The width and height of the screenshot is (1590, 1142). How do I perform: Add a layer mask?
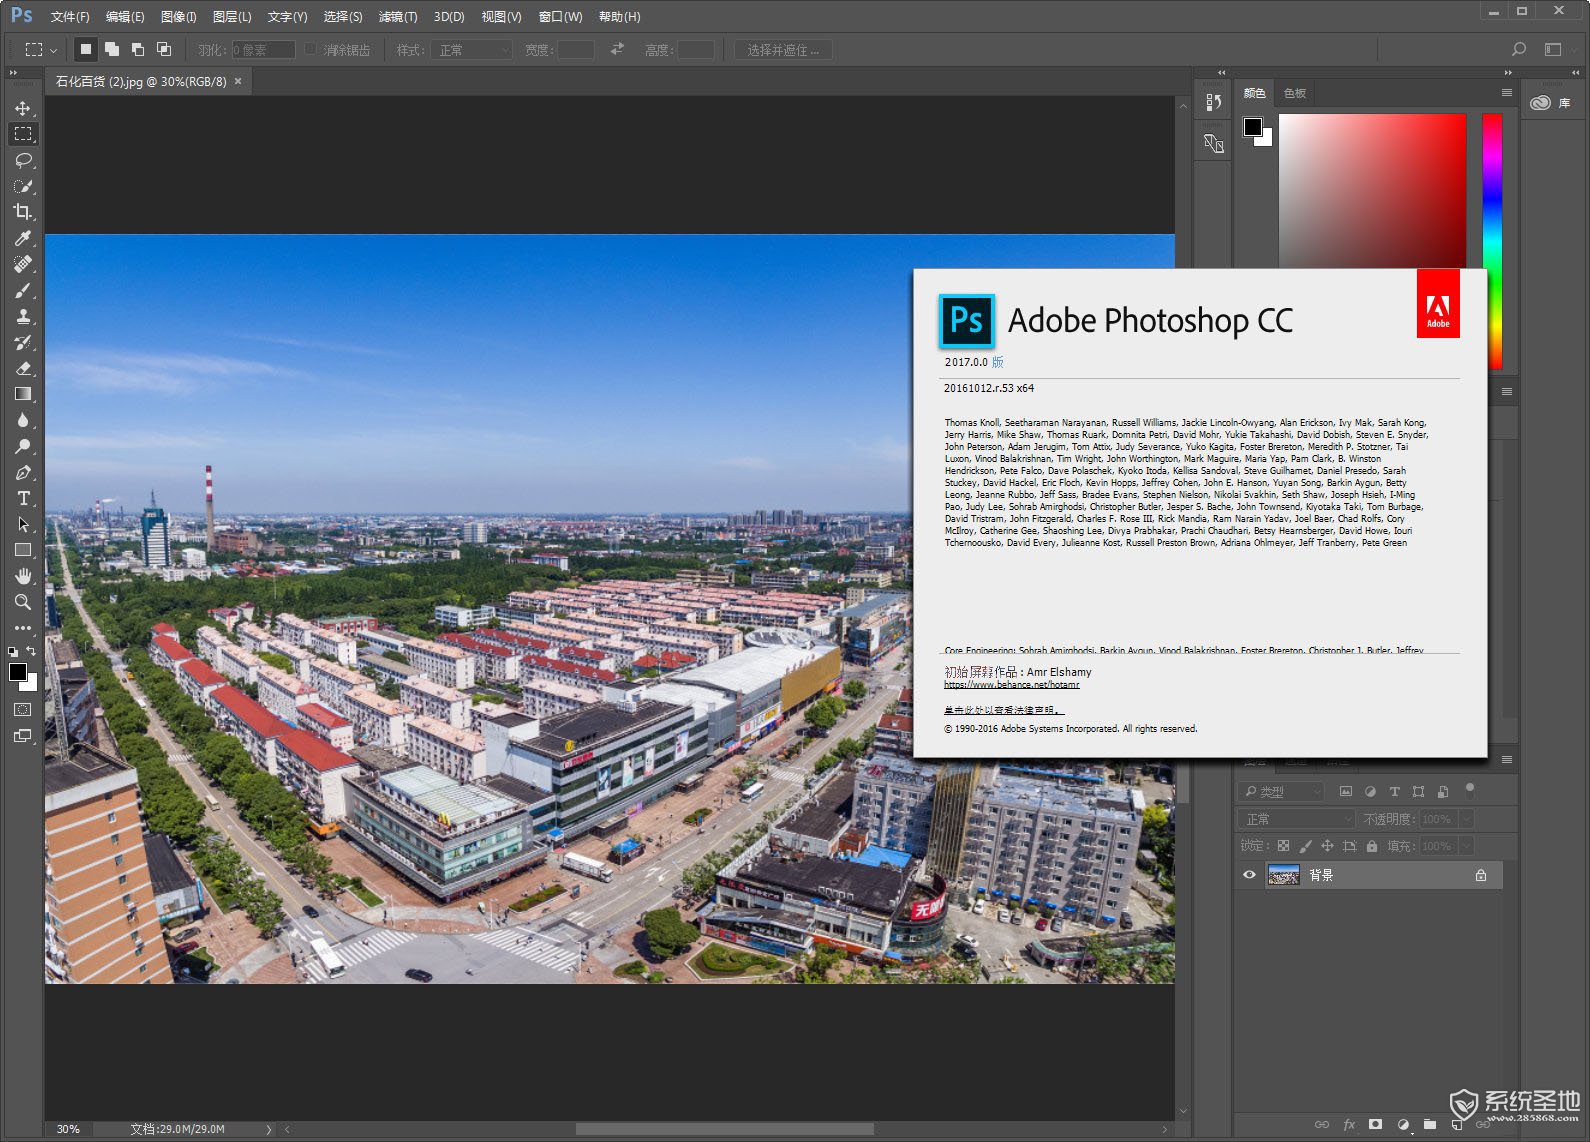(x=1376, y=1124)
